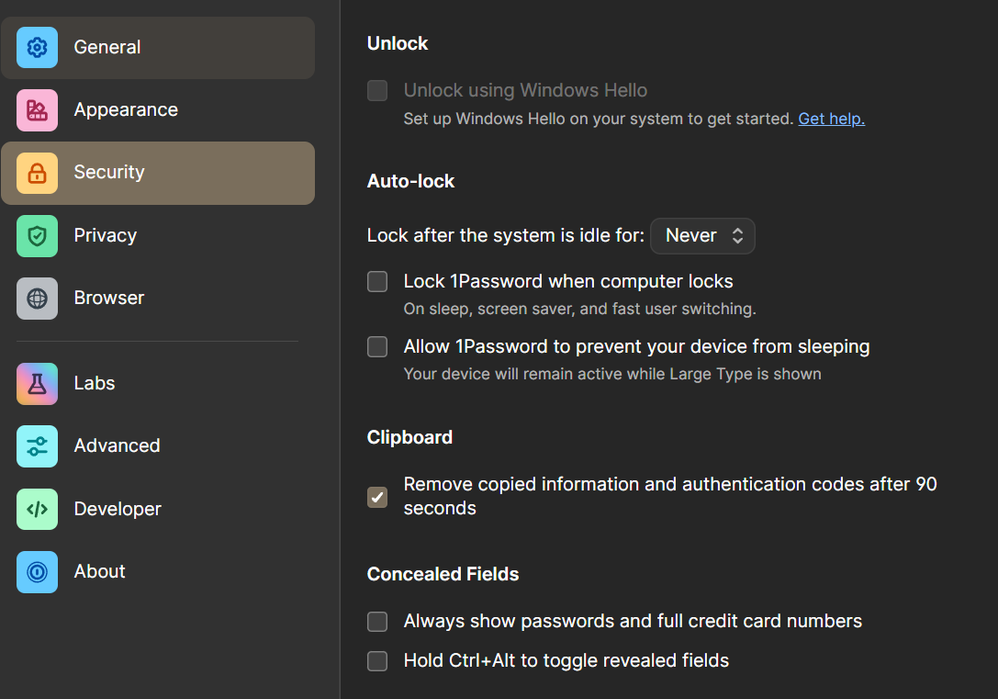Screen dimensions: 998x699
Task: Uncheck Remove copied information after 90 seconds
Action: point(377,497)
